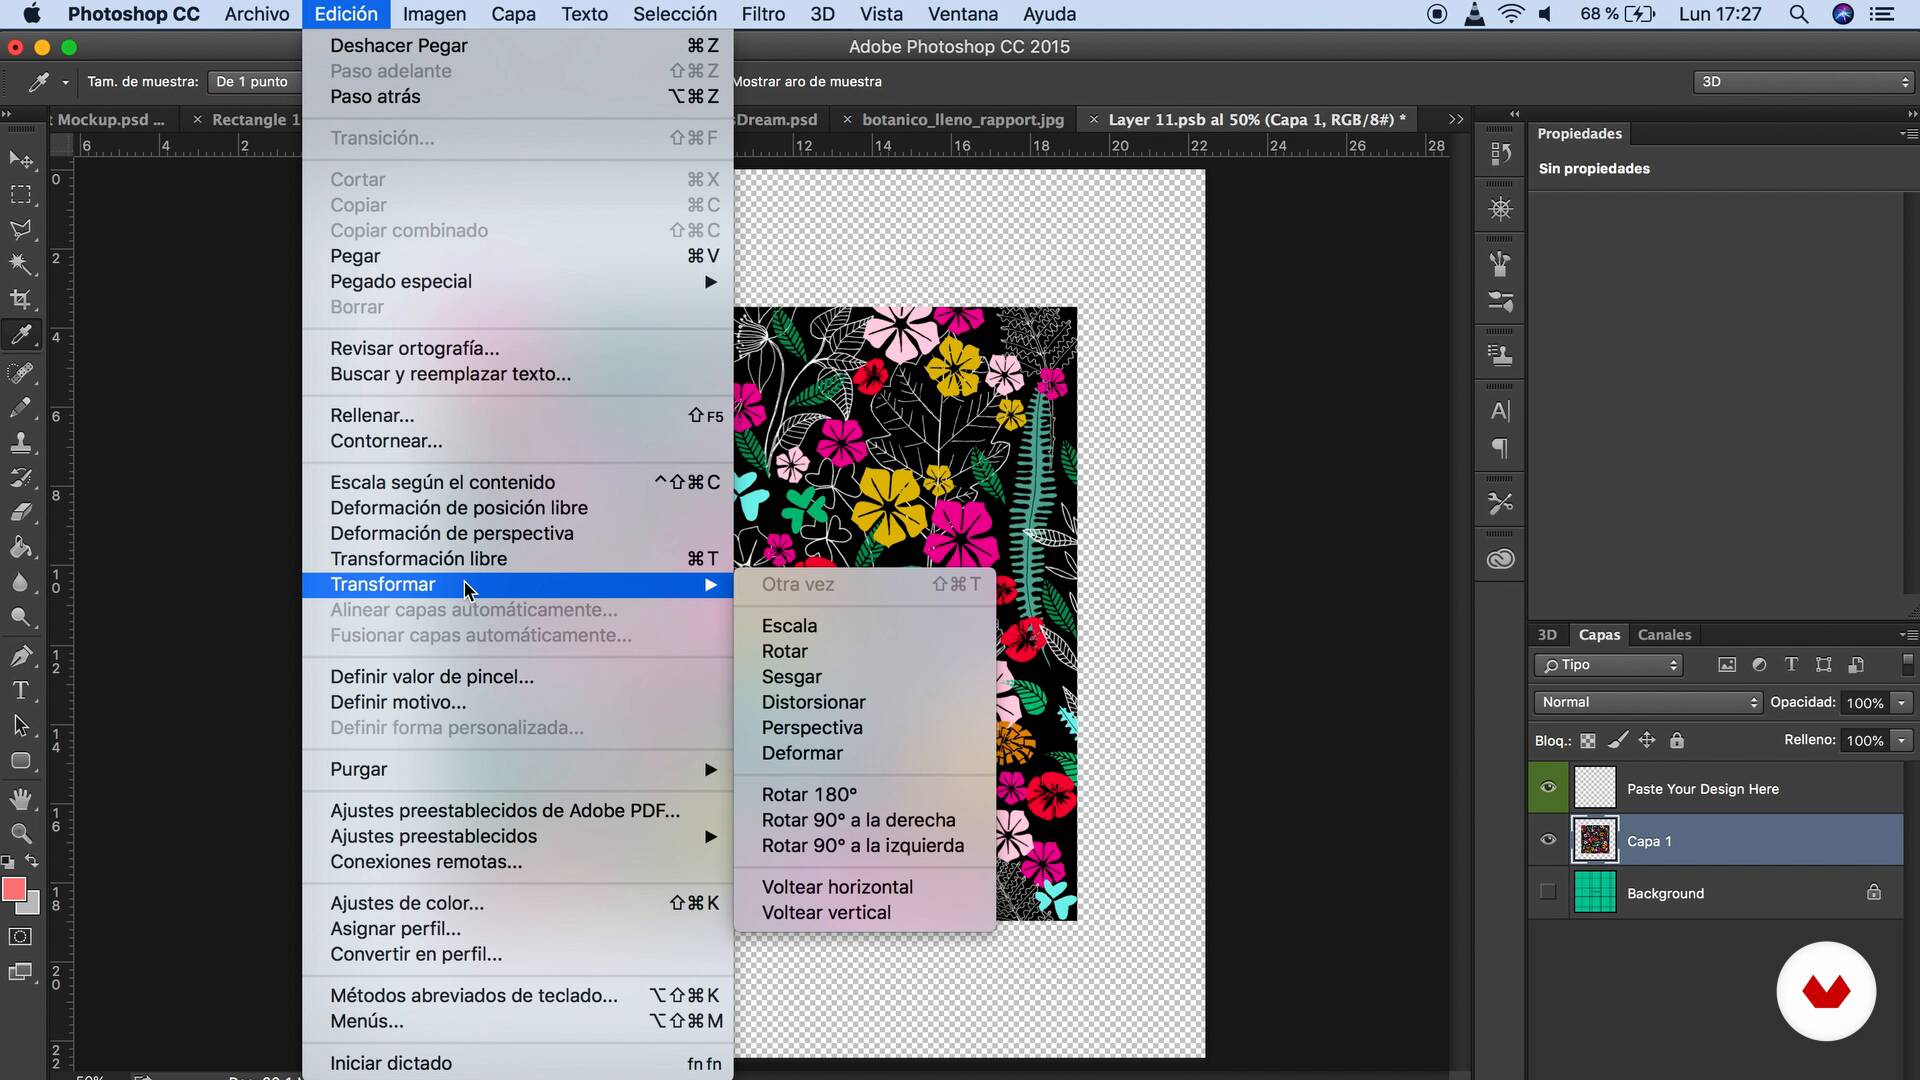Swap foreground and background colors
The height and width of the screenshot is (1080, 1920).
coord(32,861)
